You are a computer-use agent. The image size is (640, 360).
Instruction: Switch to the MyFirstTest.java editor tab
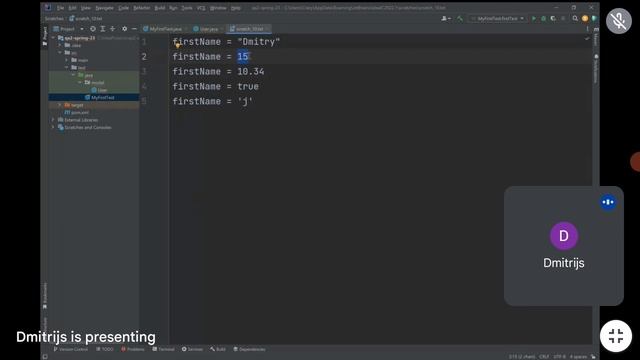click(x=164, y=29)
